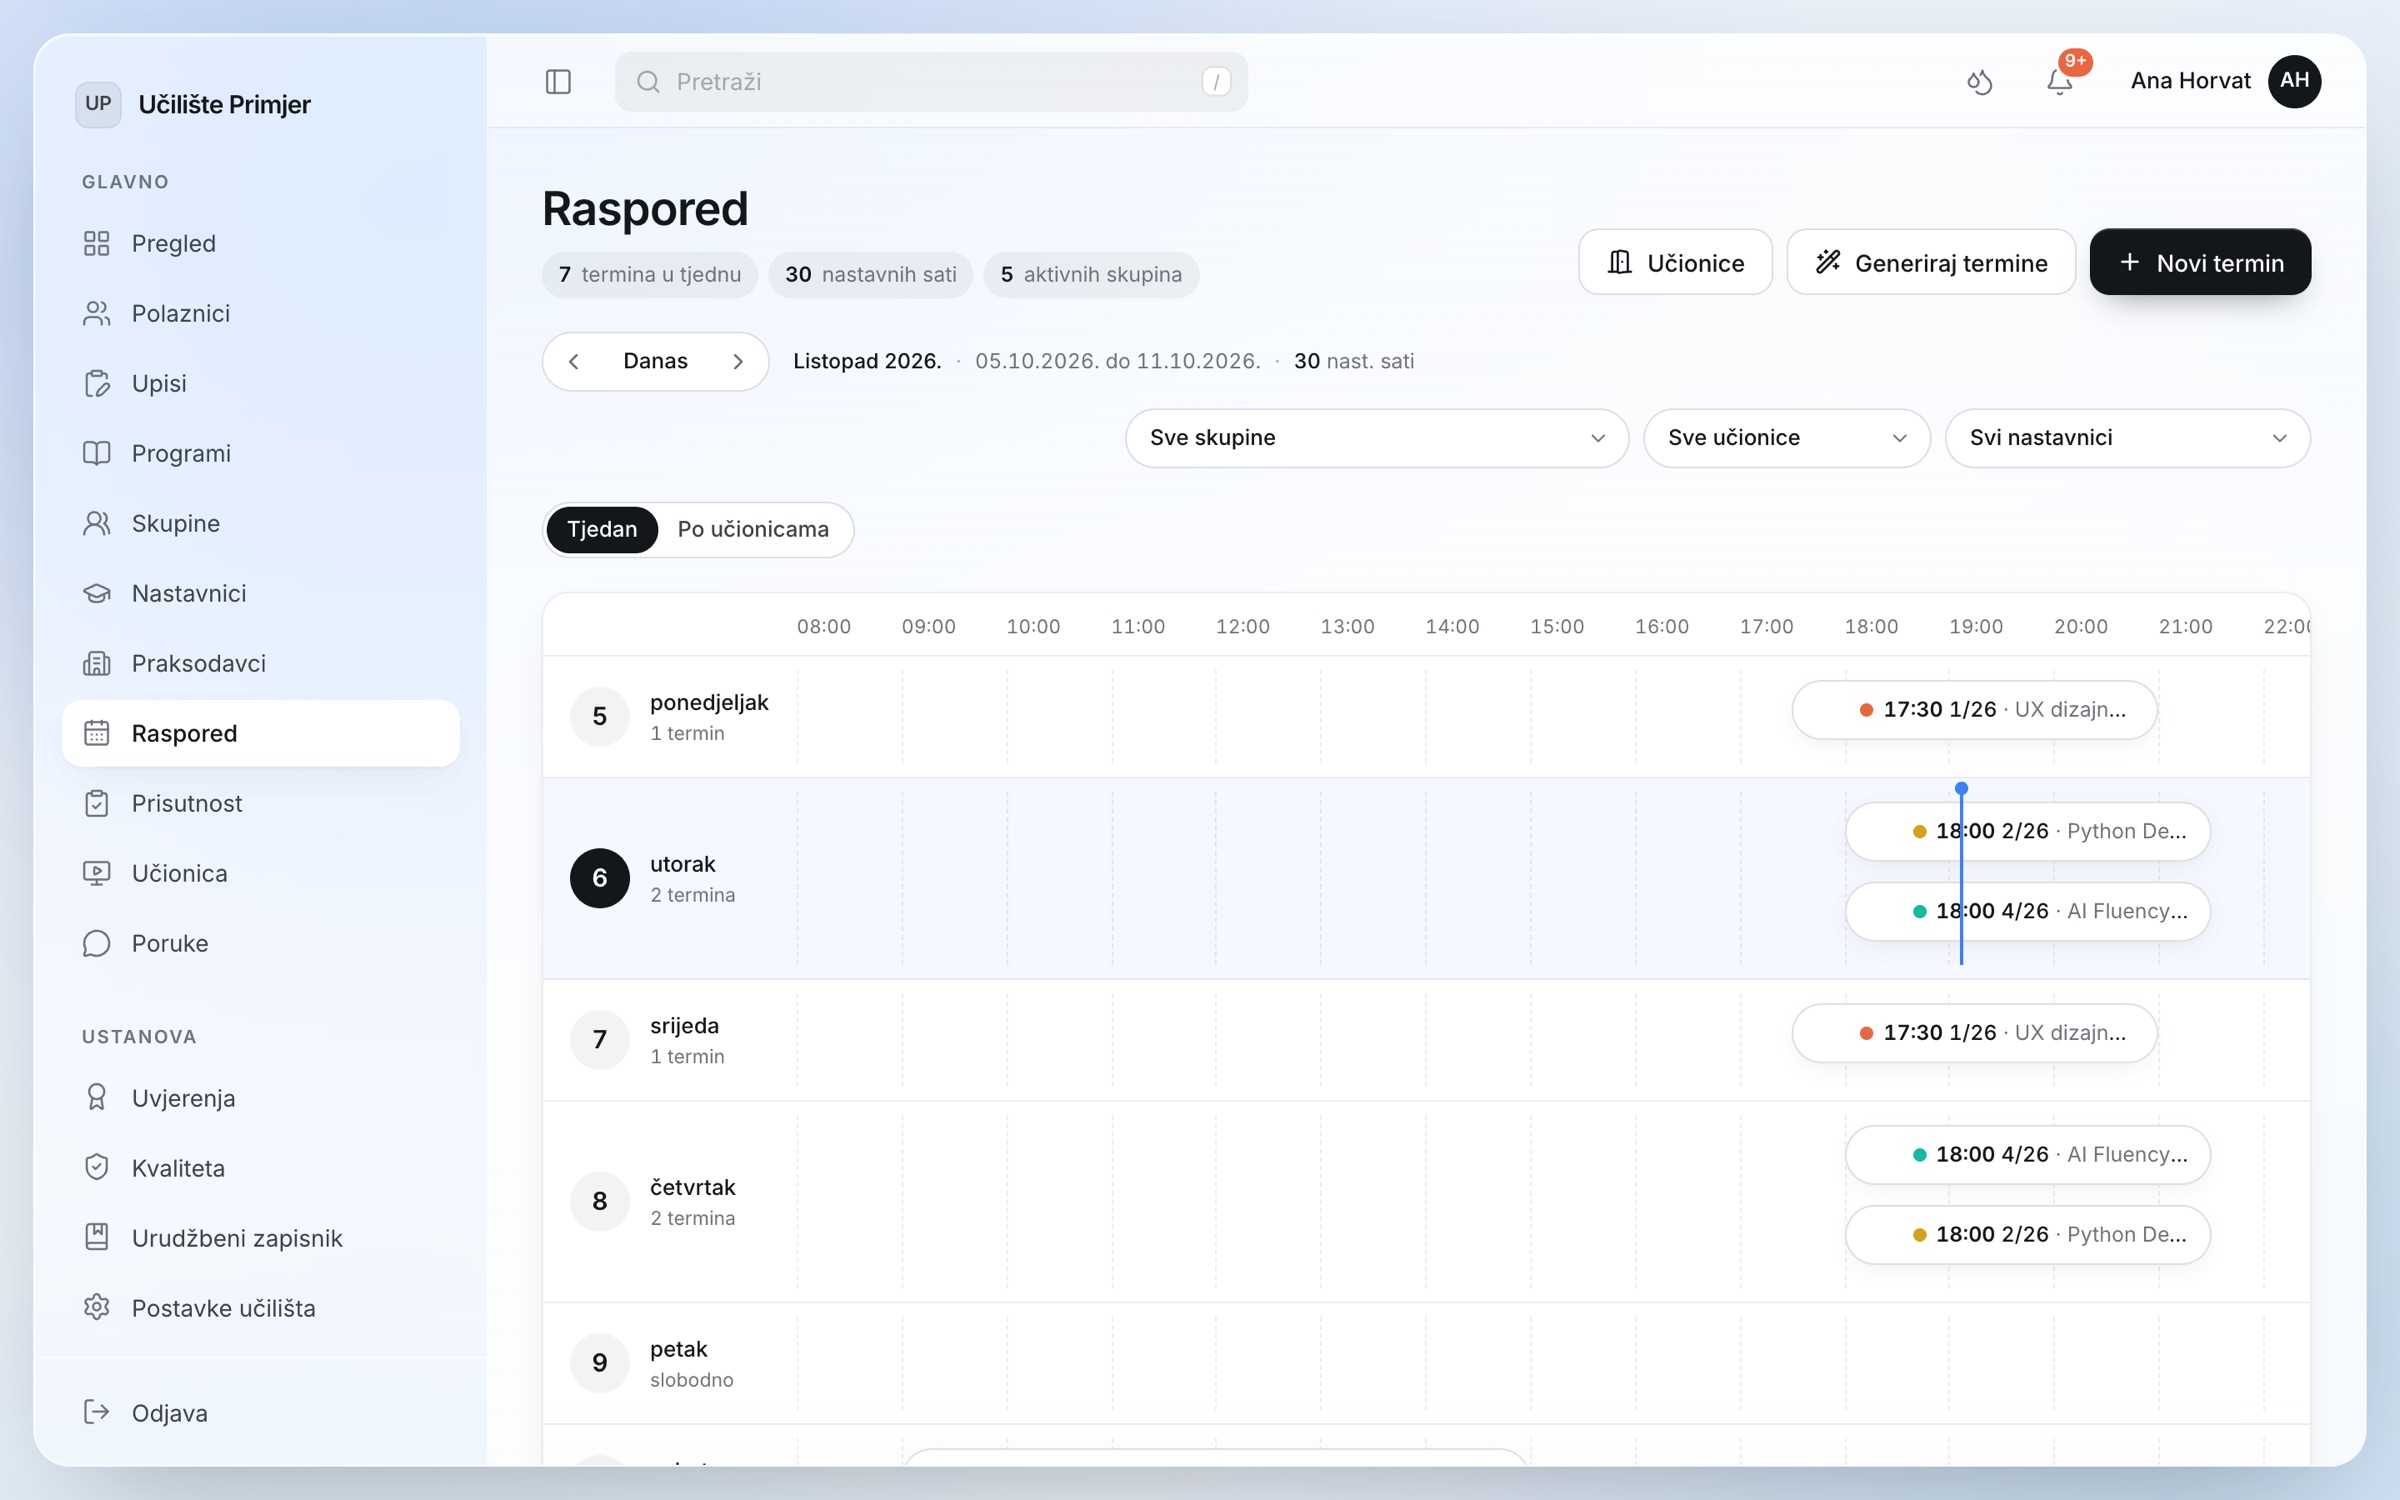Click Odjava to log out
This screenshot has width=2400, height=1500.
pyautogui.click(x=260, y=1412)
